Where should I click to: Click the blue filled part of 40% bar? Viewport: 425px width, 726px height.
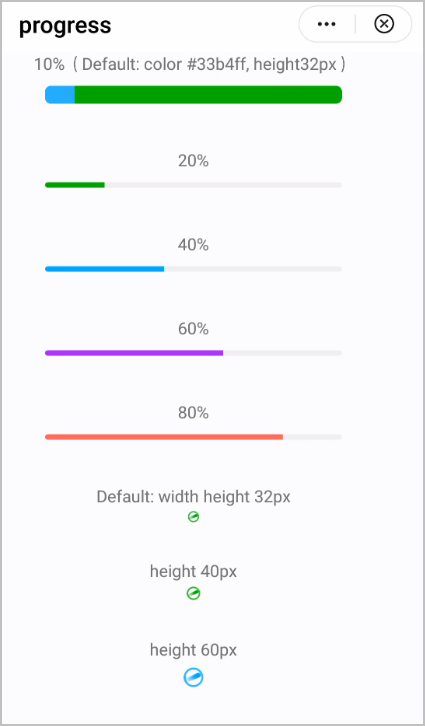(105, 269)
